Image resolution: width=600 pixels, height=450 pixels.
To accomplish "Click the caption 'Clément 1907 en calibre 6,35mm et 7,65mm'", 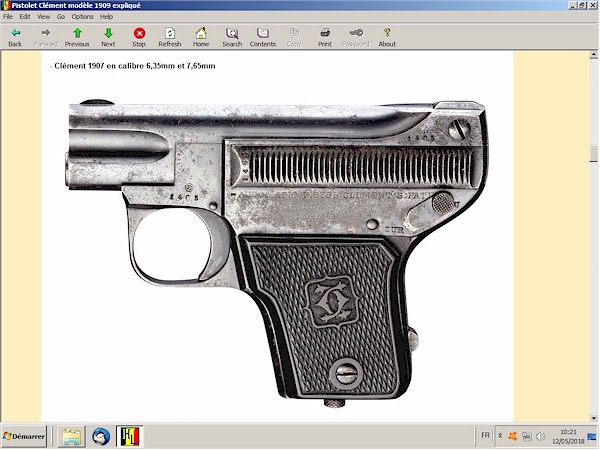I will coord(135,66).
